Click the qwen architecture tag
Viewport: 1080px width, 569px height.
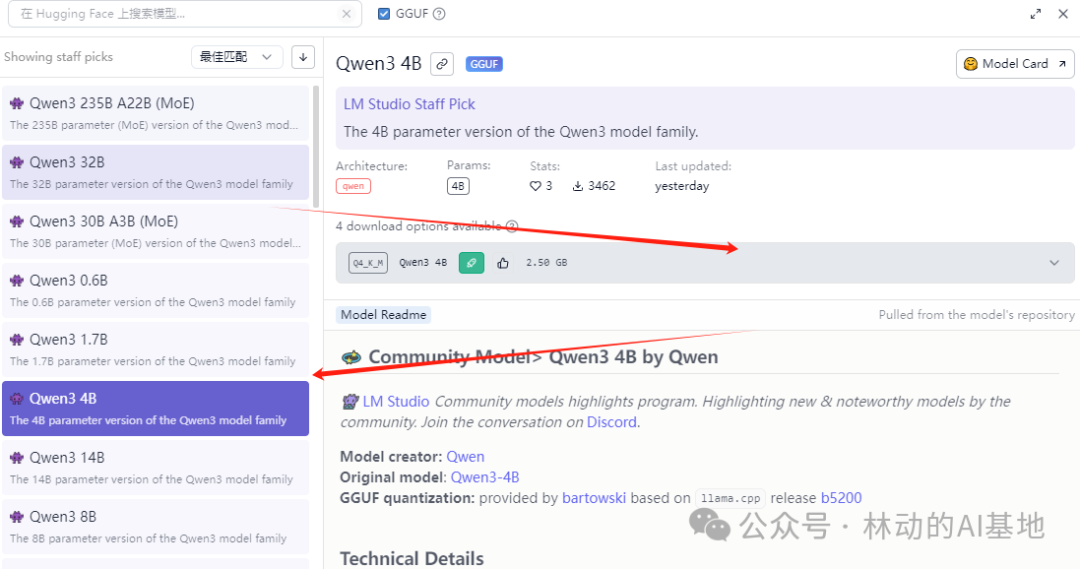click(353, 186)
